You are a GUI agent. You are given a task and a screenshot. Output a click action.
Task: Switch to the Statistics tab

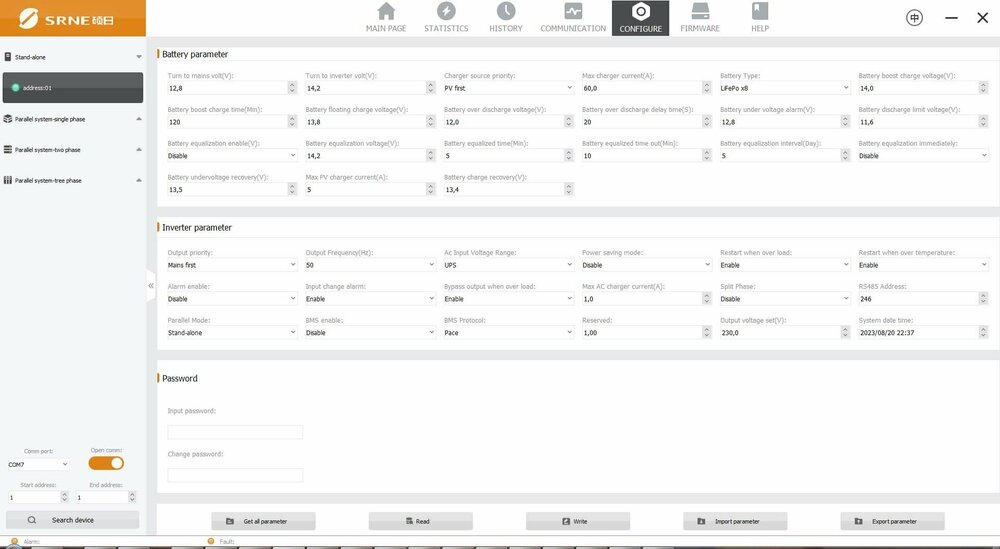[446, 18]
